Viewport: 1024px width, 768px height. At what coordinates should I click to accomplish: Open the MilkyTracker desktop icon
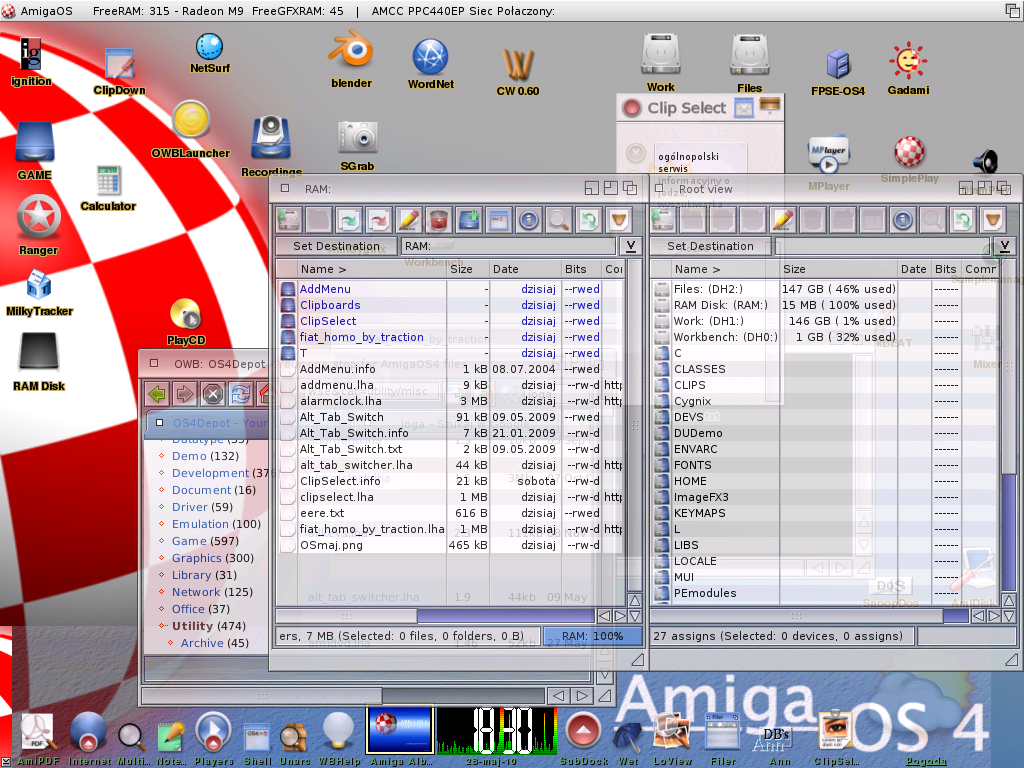pyautogui.click(x=39, y=292)
